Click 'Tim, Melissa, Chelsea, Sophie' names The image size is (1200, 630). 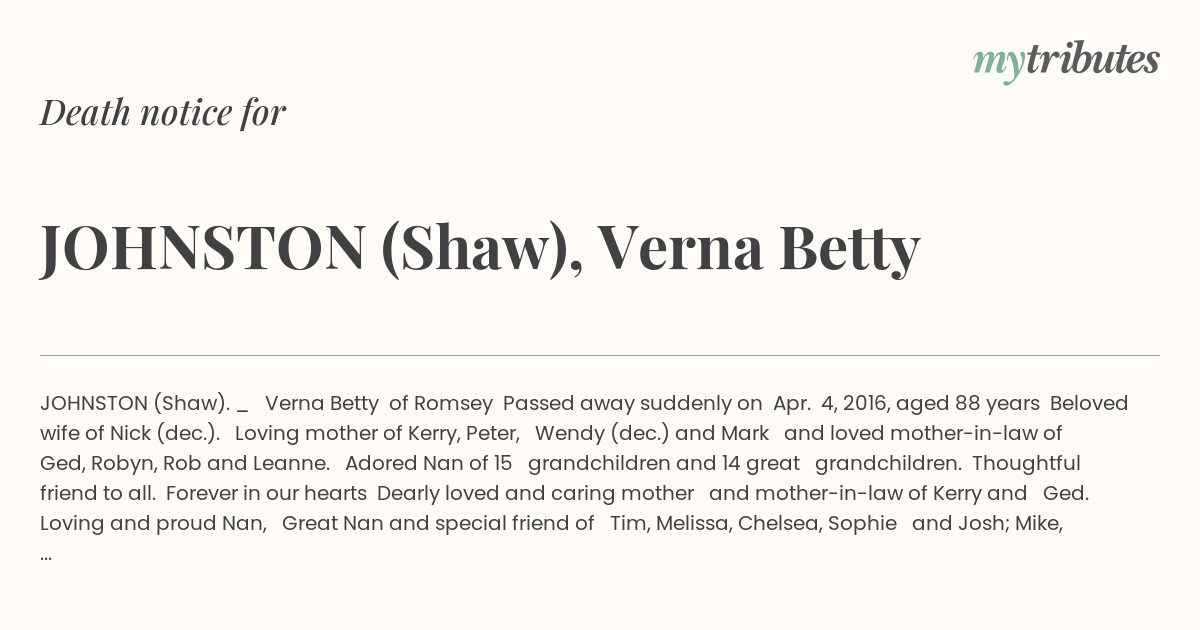(x=753, y=523)
